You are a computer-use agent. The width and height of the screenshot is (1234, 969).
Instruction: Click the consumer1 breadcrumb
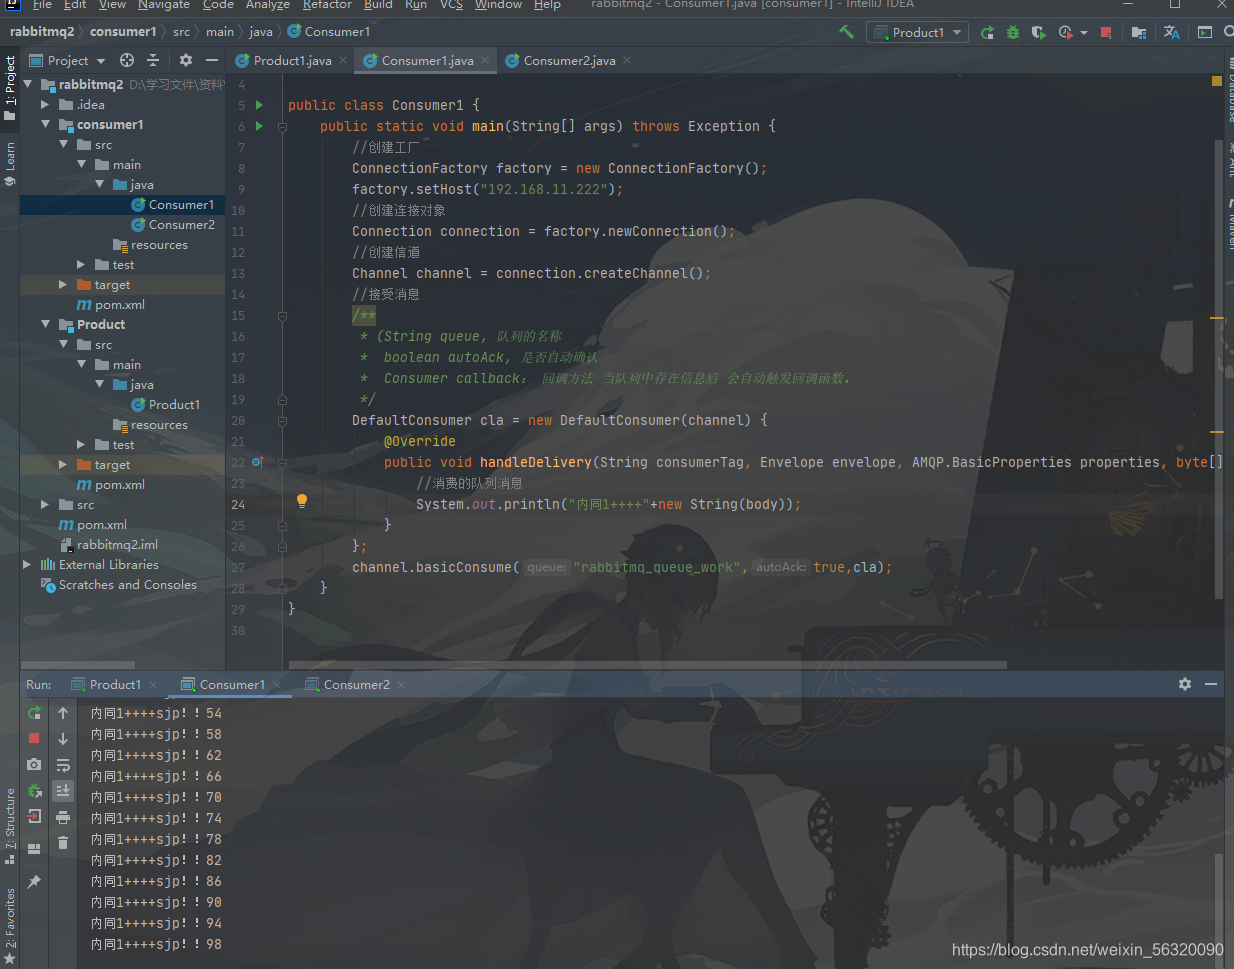click(123, 32)
